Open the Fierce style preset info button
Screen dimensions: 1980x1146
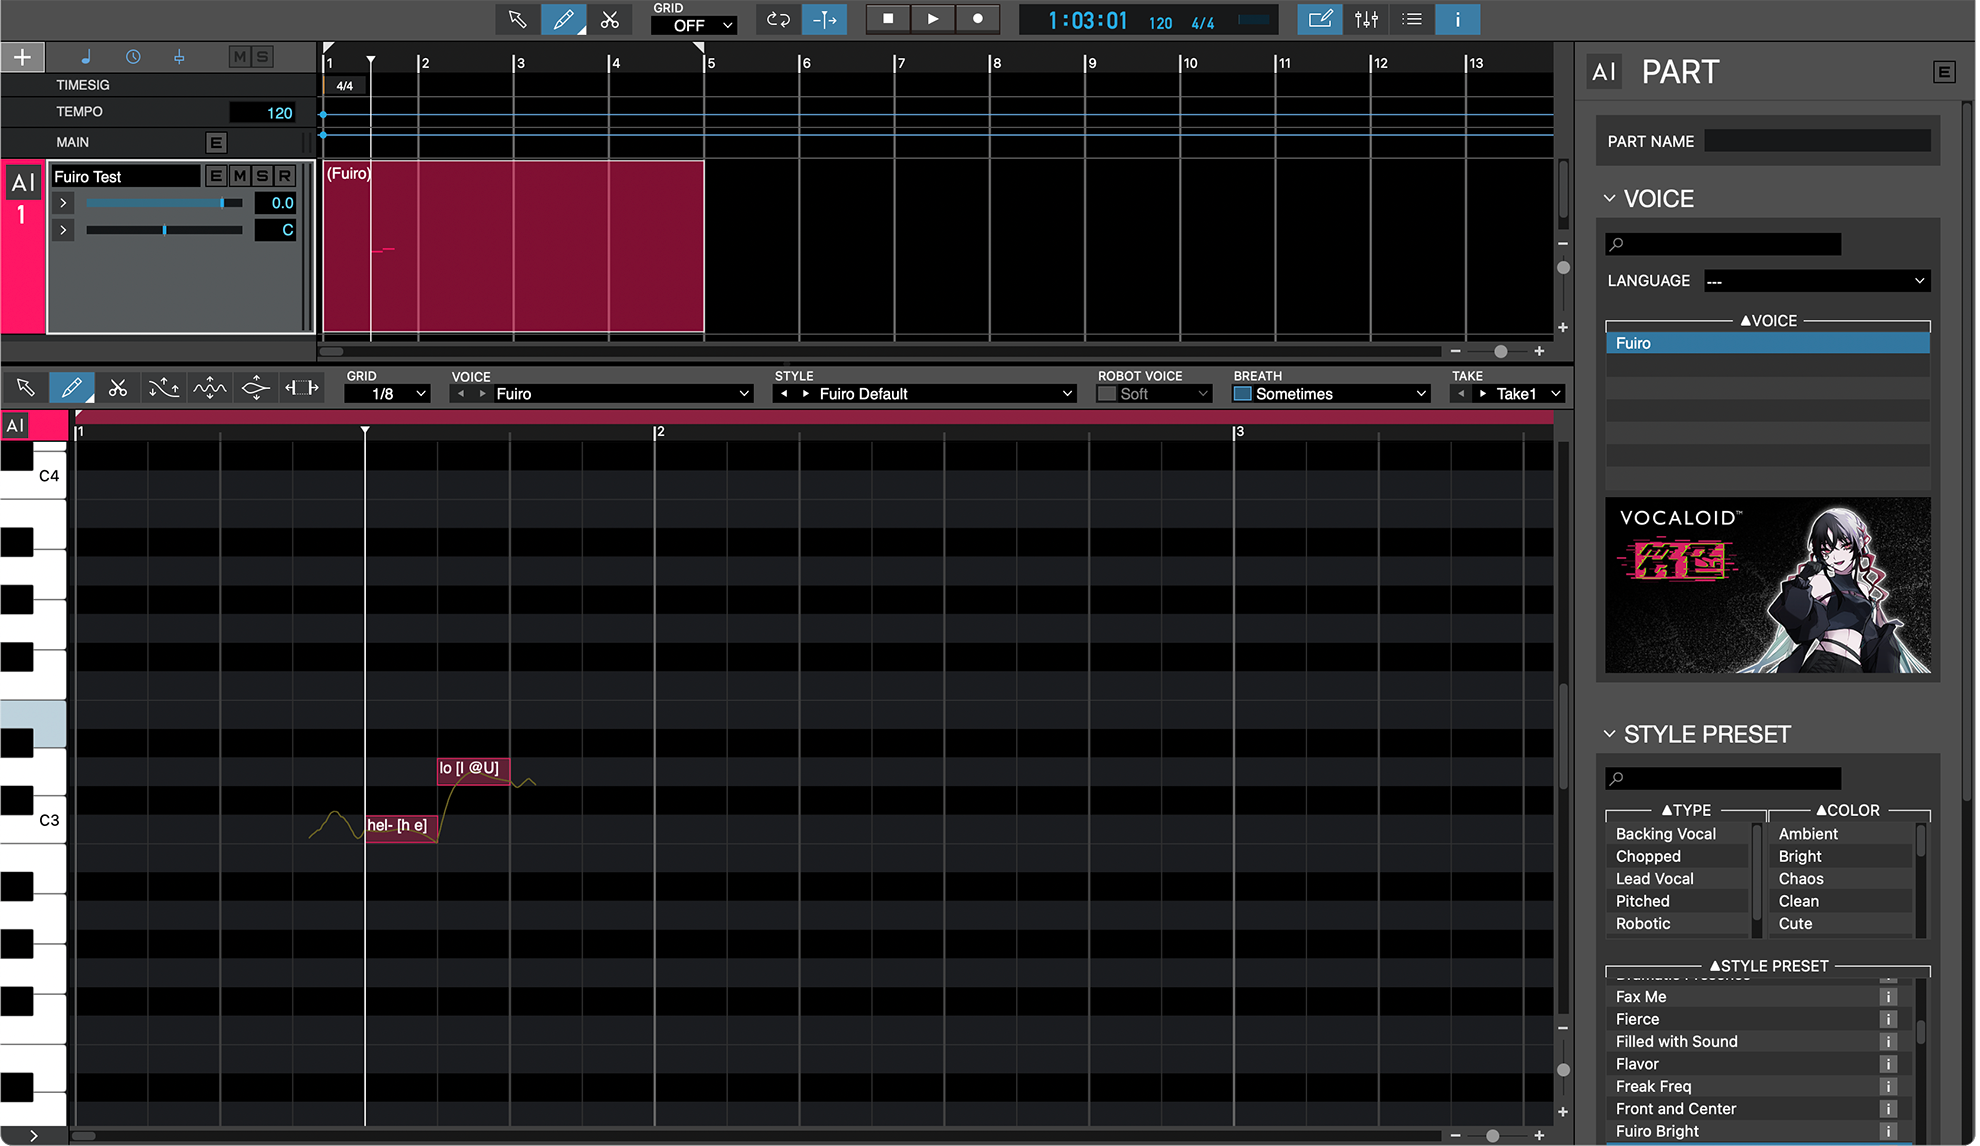tap(1889, 1018)
